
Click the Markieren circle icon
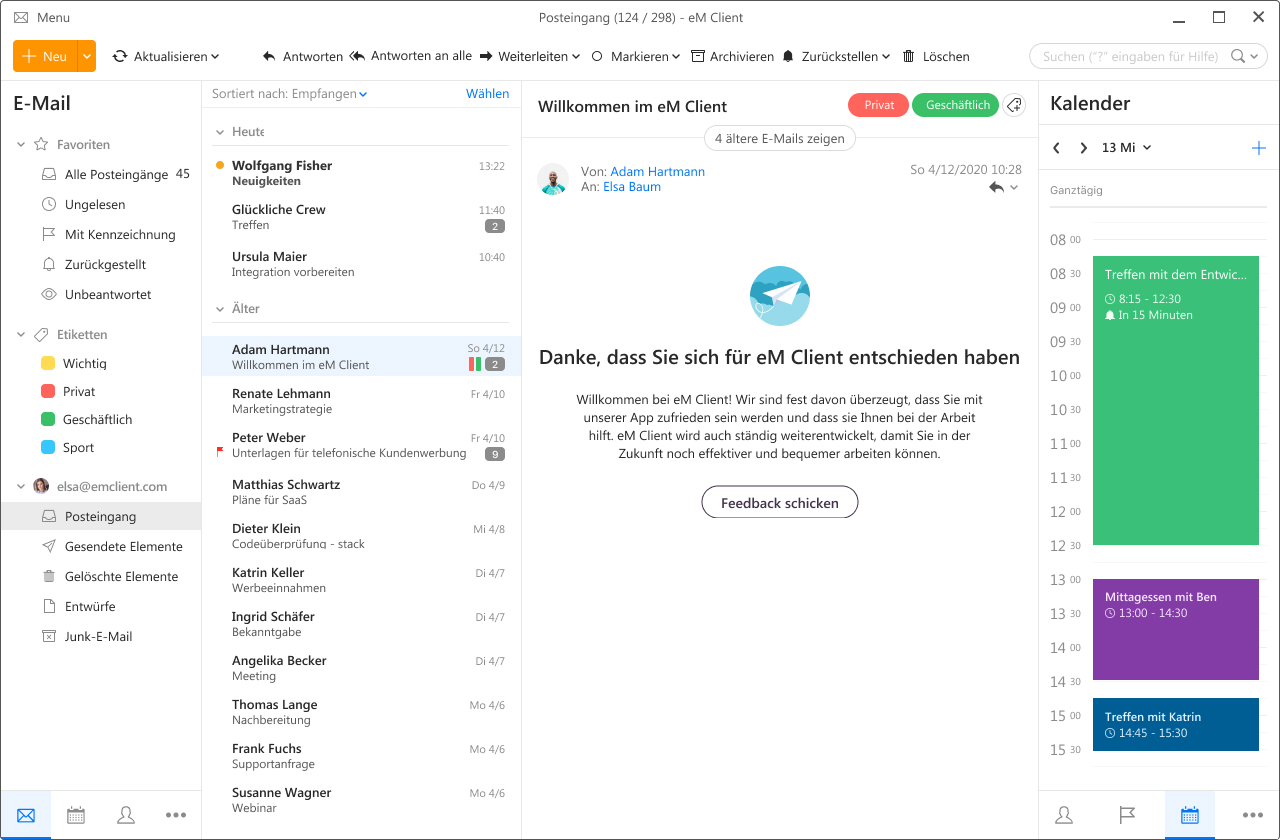click(598, 57)
